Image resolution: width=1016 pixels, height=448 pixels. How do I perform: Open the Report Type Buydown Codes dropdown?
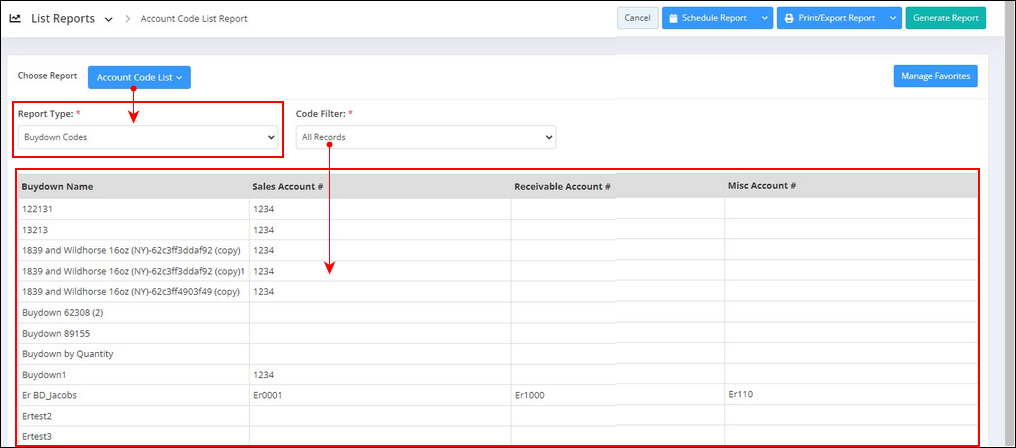point(148,137)
